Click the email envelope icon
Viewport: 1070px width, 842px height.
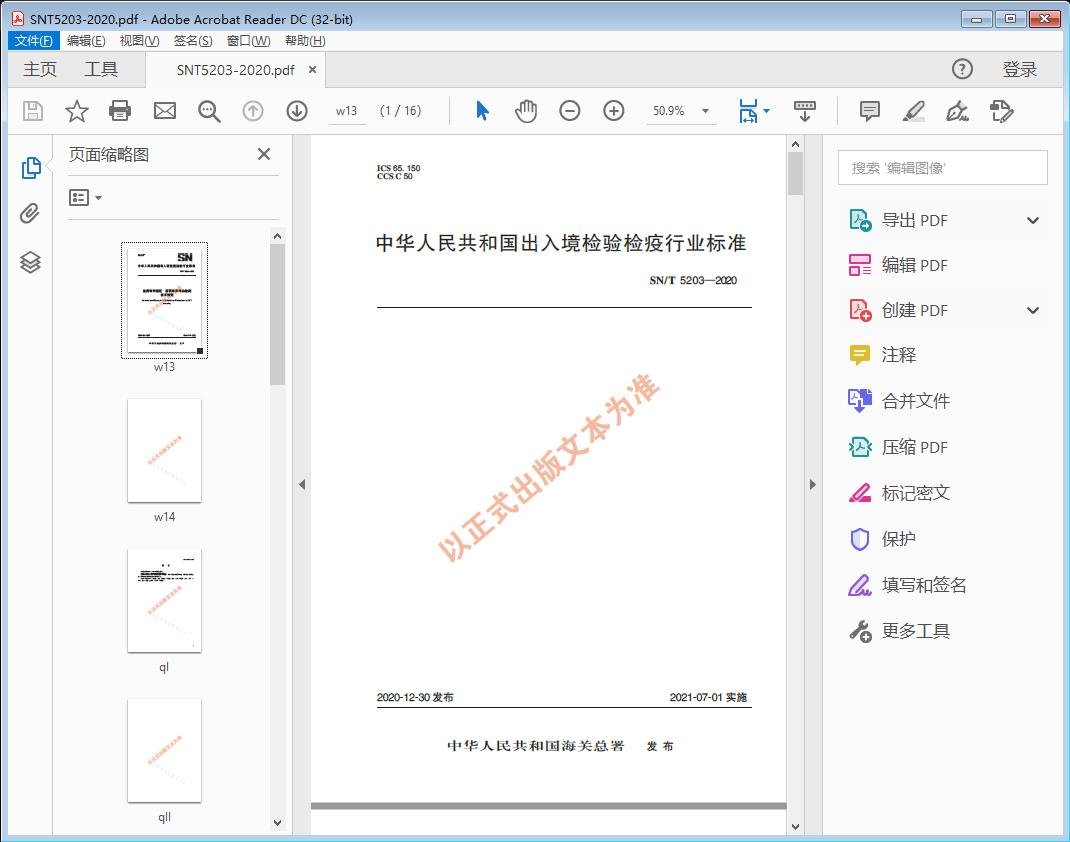[164, 111]
